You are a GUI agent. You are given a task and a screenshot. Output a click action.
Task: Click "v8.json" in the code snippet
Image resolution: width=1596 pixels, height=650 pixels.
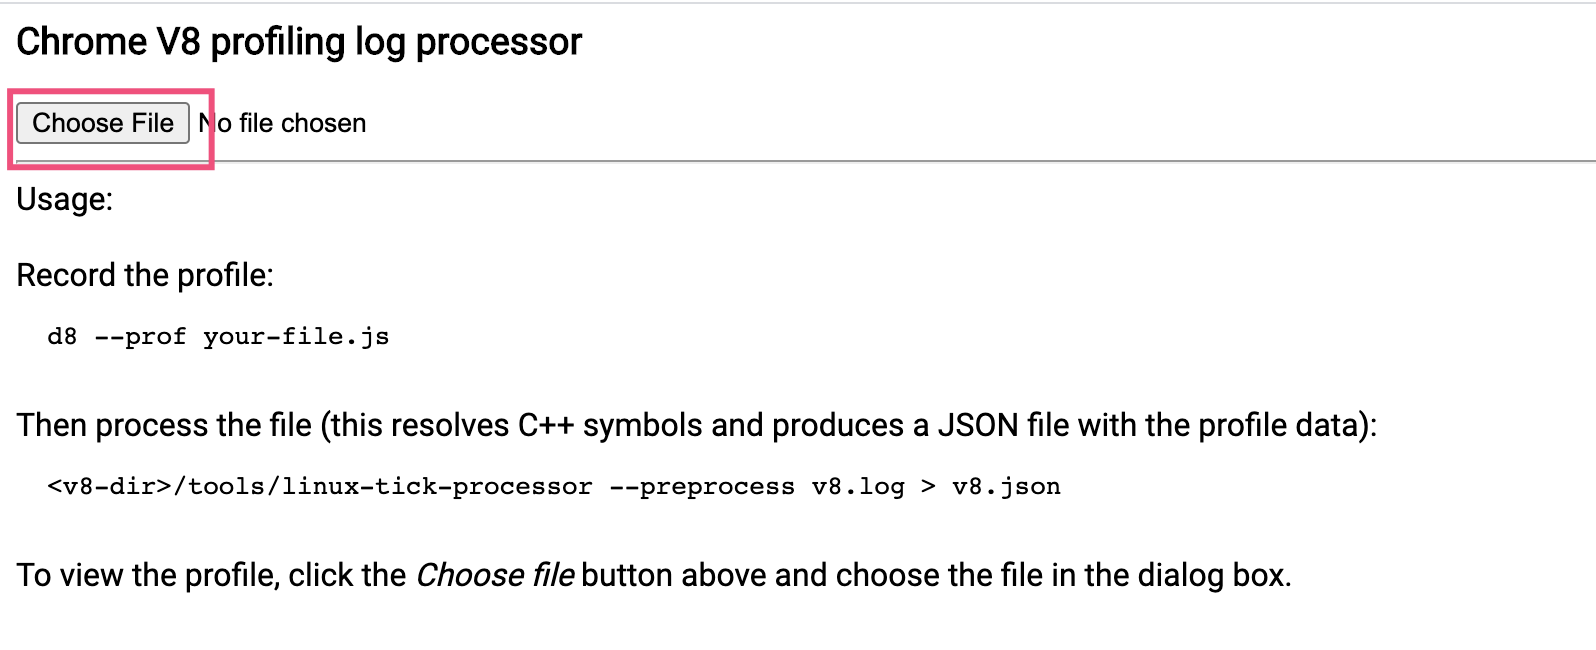[1006, 487]
